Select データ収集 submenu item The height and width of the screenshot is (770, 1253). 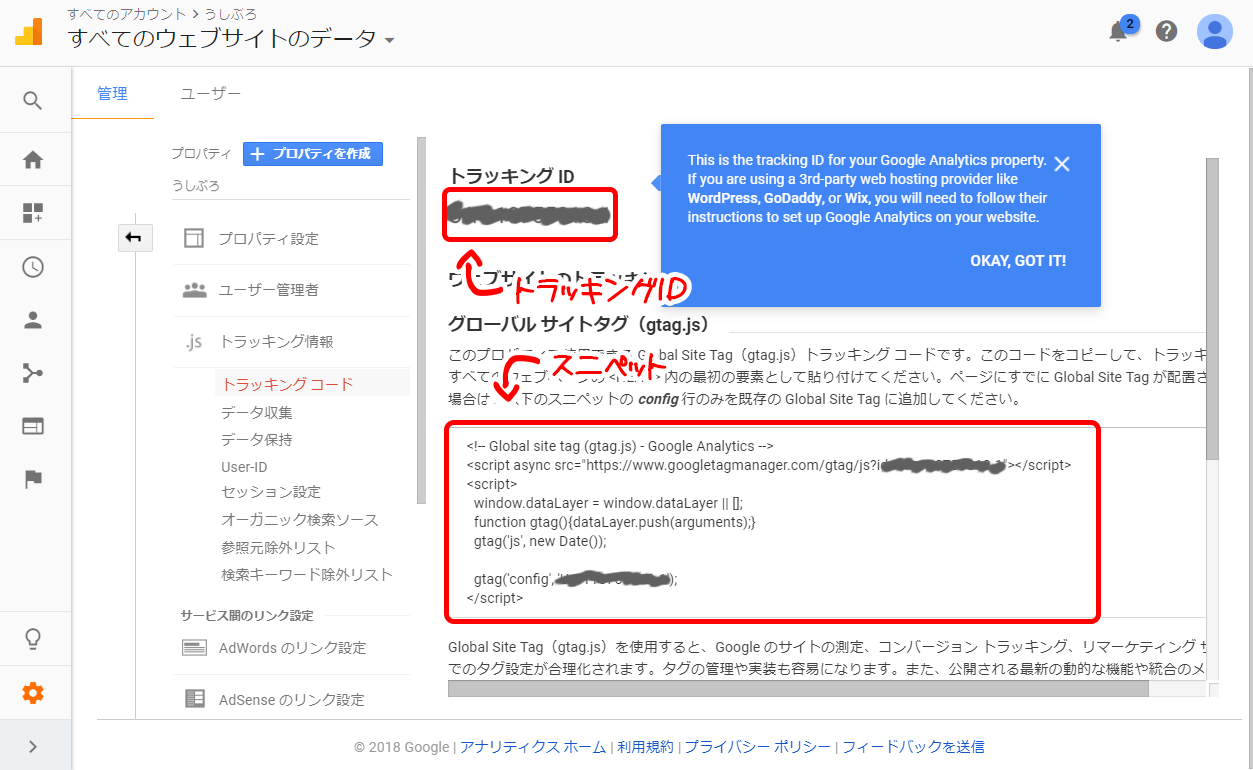(x=257, y=412)
